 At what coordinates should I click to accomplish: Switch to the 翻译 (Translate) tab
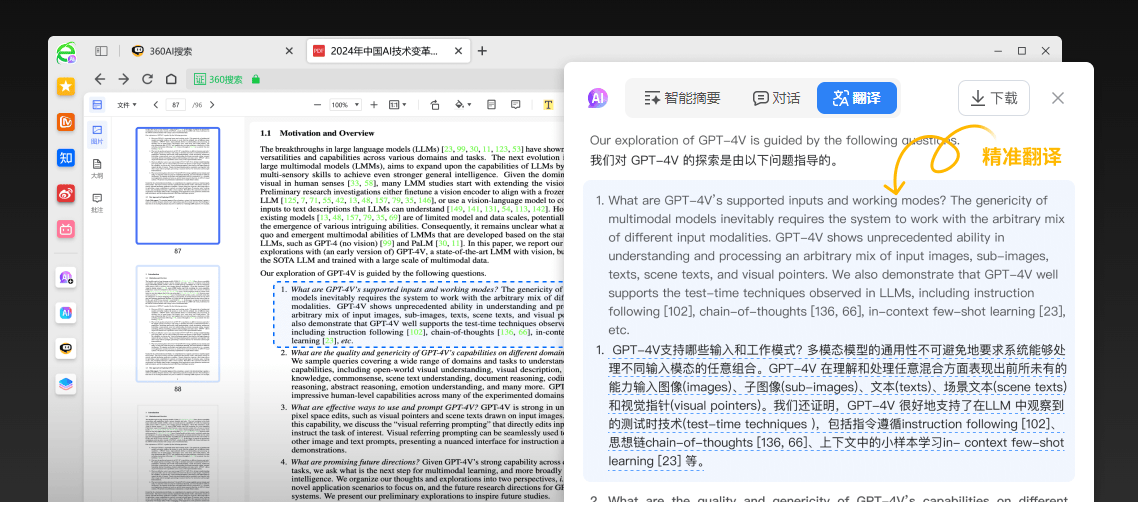(856, 98)
